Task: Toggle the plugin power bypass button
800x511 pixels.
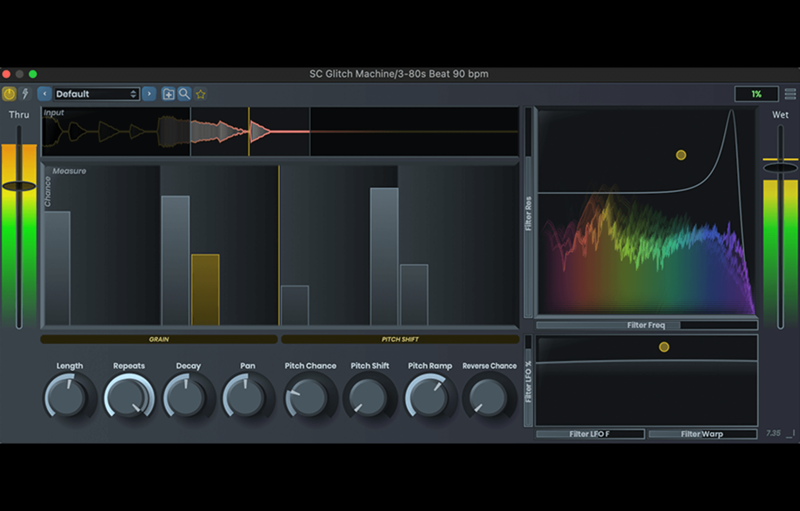Action: (9, 94)
